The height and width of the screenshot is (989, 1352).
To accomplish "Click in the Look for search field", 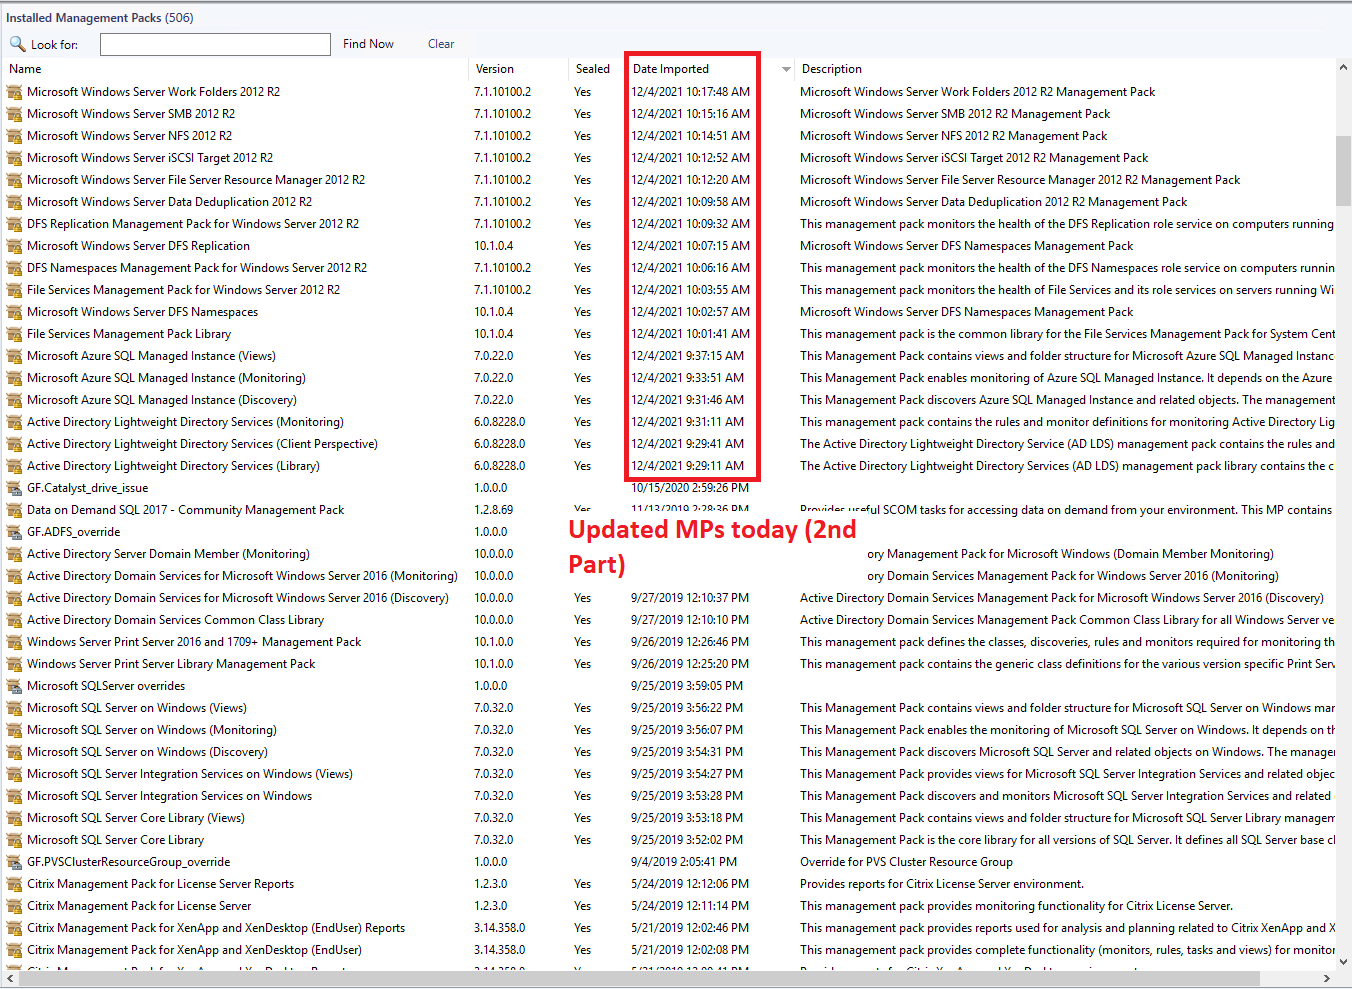I will (215, 44).
